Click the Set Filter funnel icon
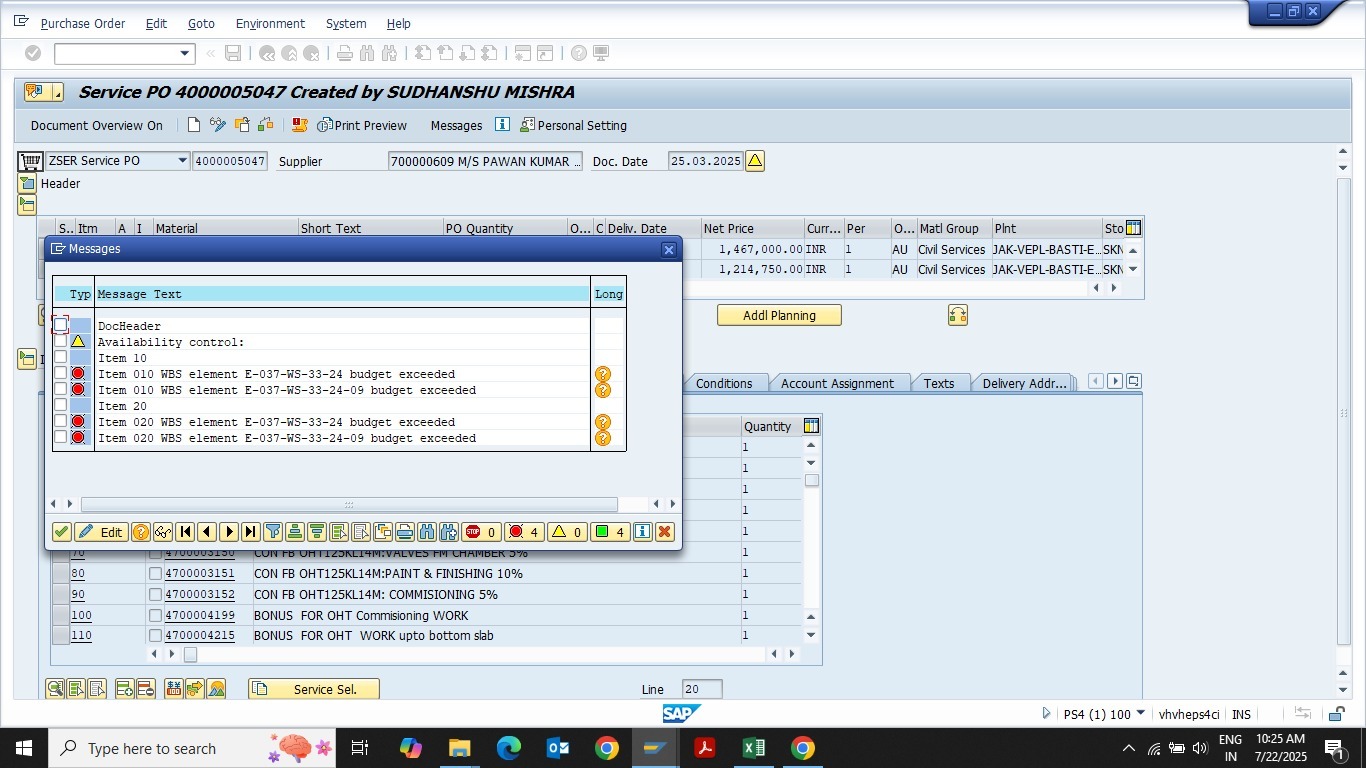The width and height of the screenshot is (1366, 768). [x=272, y=532]
